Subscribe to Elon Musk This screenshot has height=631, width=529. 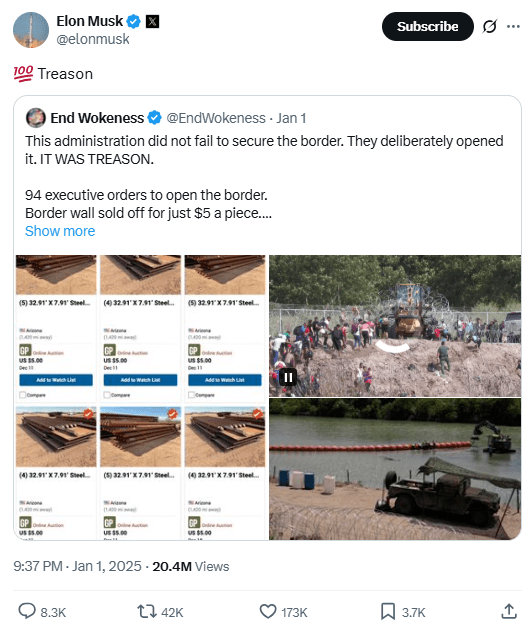pyautogui.click(x=428, y=27)
